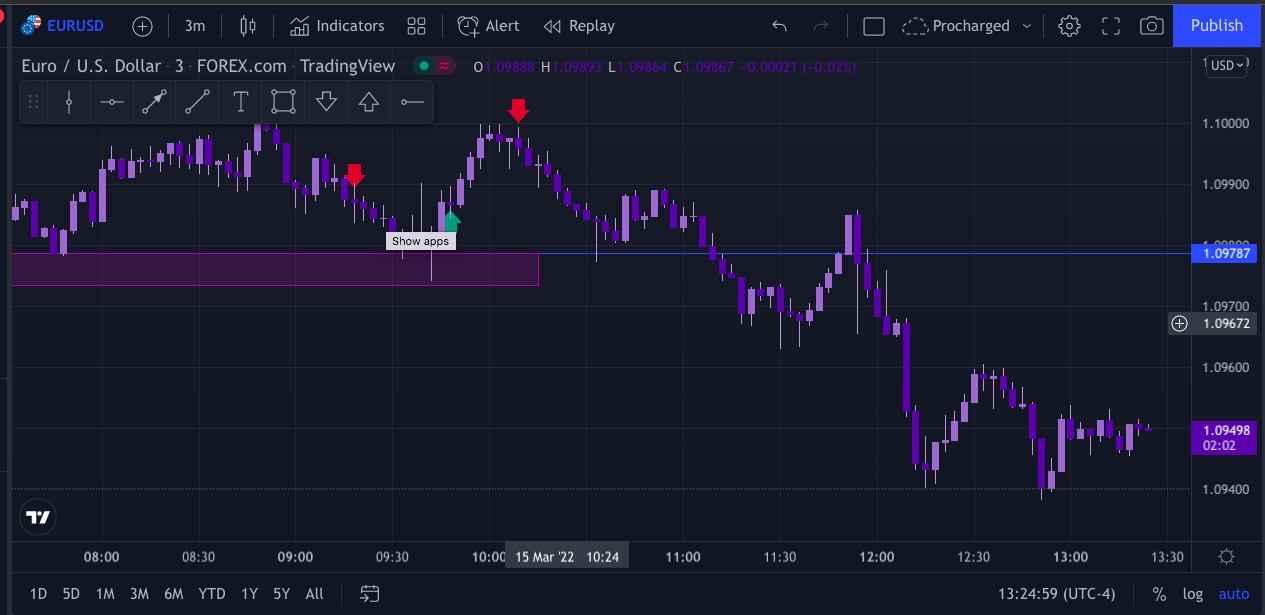Select the Trend Line tool
1265x615 pixels.
coord(196,101)
